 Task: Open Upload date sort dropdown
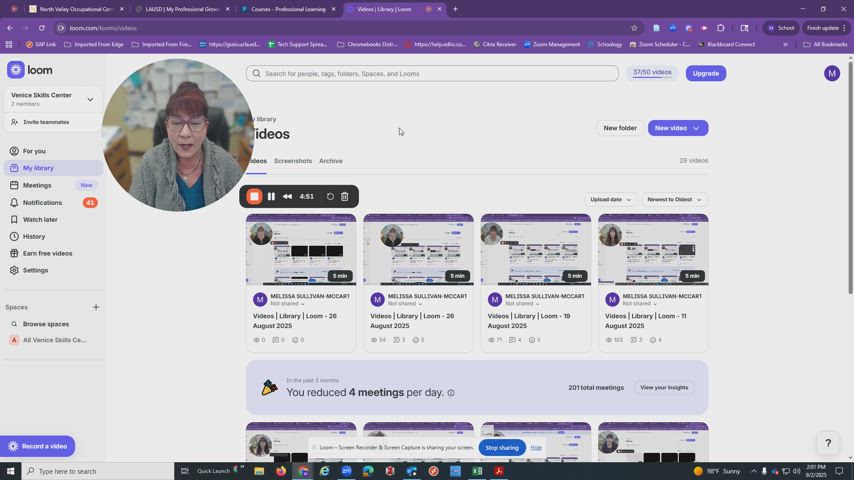pyautogui.click(x=611, y=199)
